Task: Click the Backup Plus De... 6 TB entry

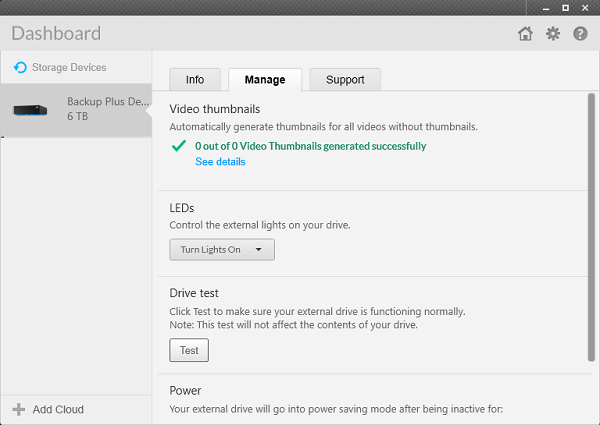Action: [x=76, y=111]
